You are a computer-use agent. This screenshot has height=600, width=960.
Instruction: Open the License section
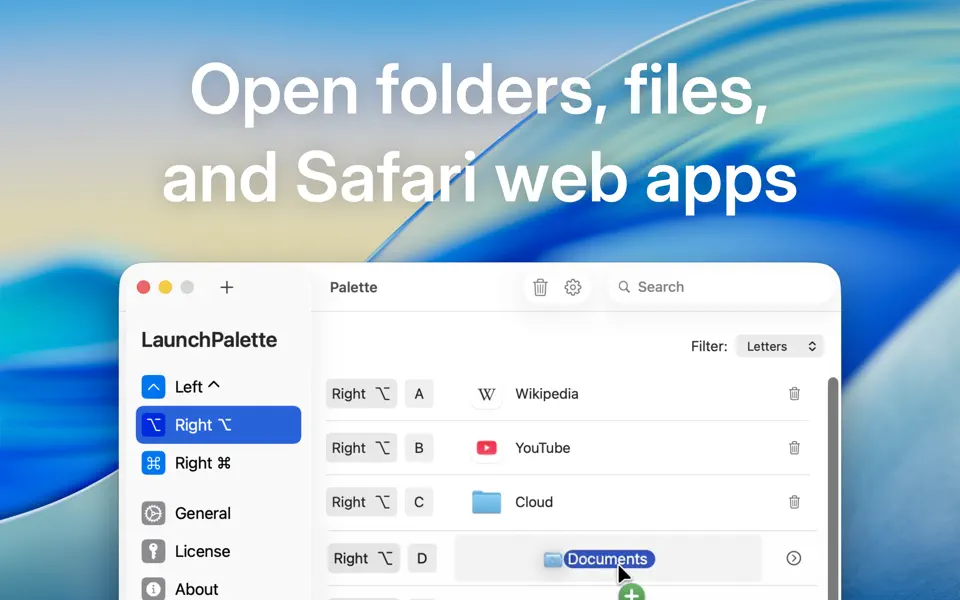[200, 551]
